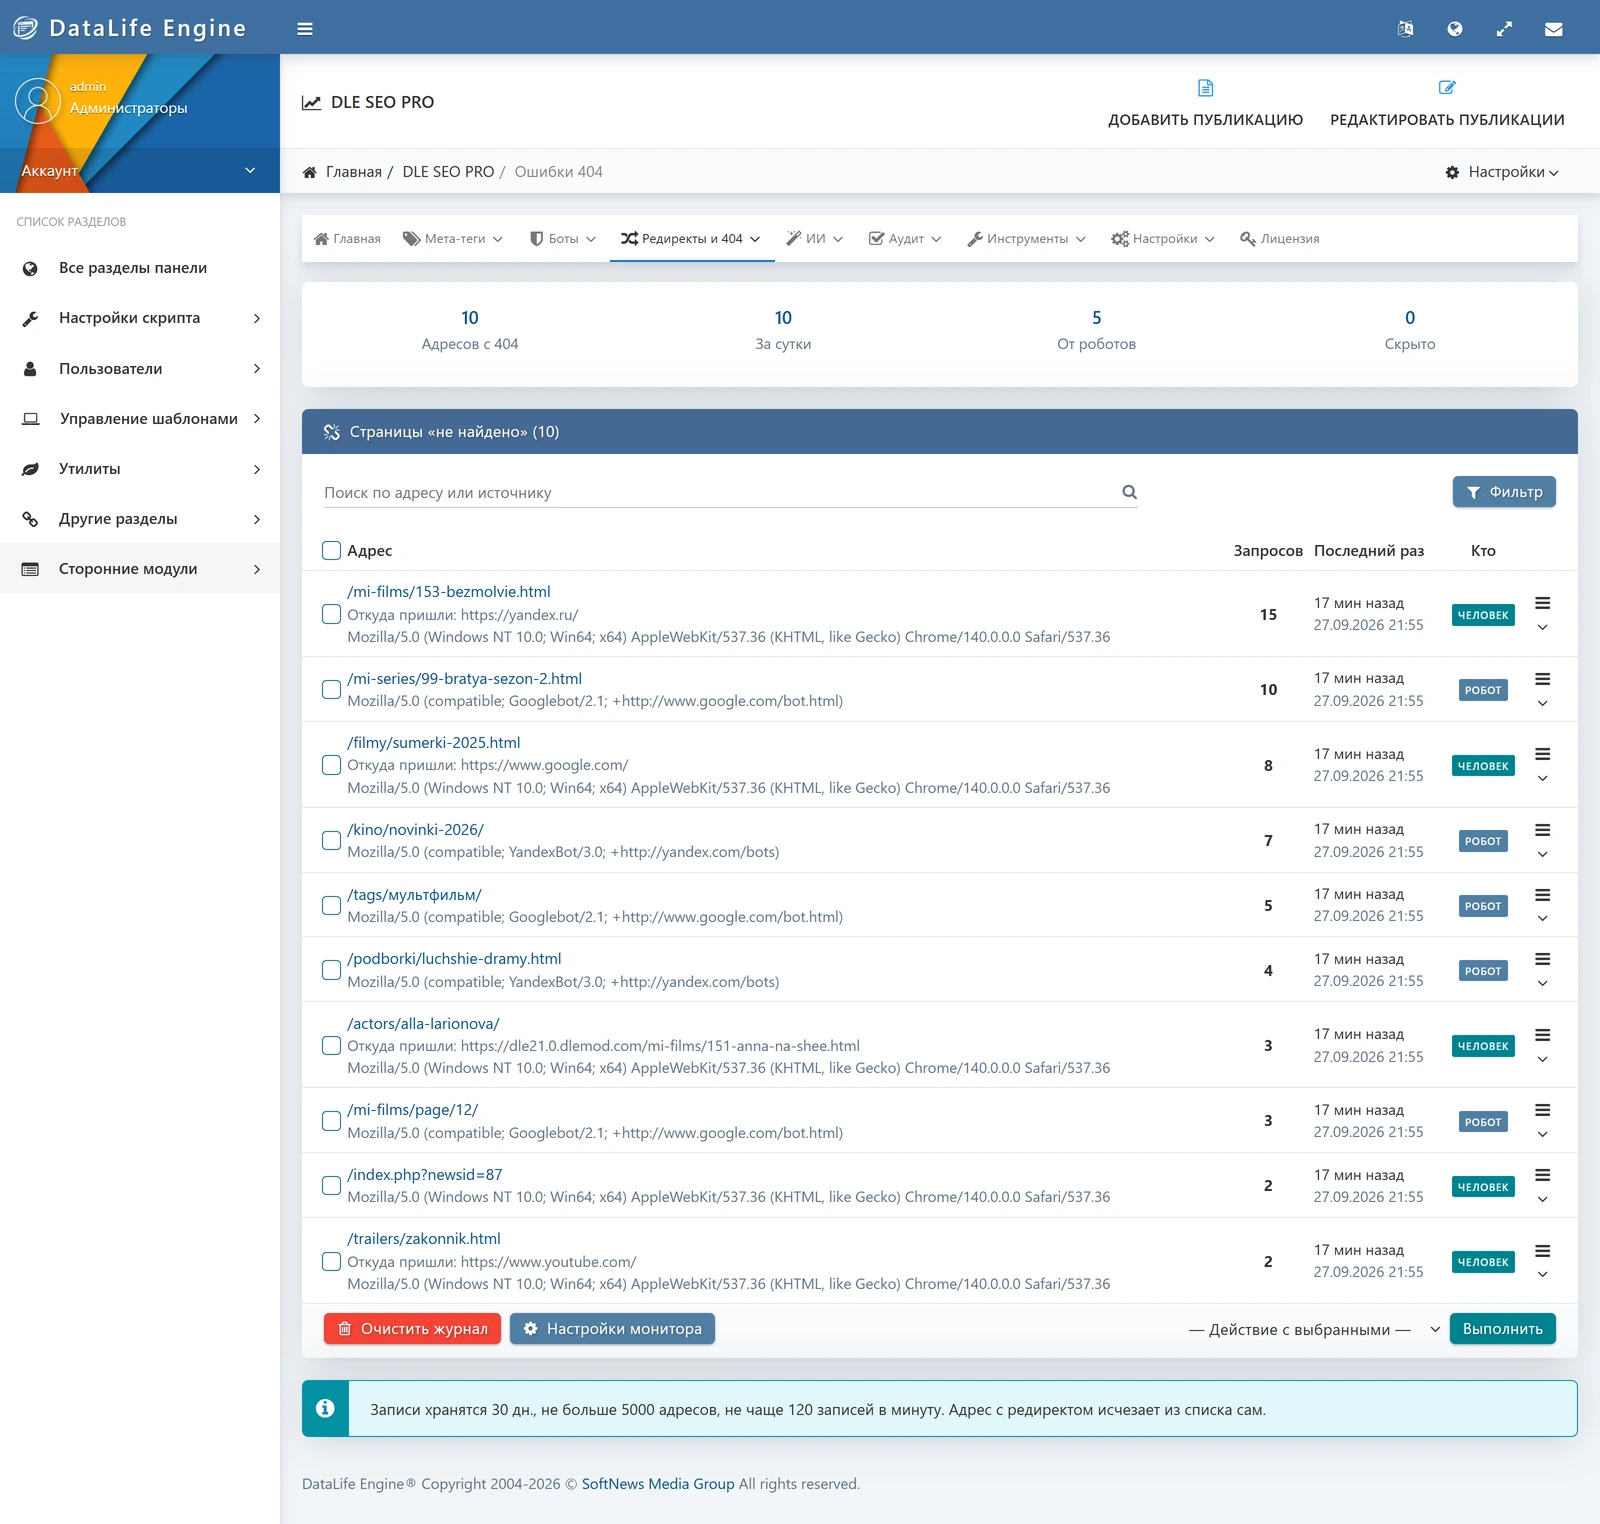Open the language translation icon in header

click(x=1405, y=29)
